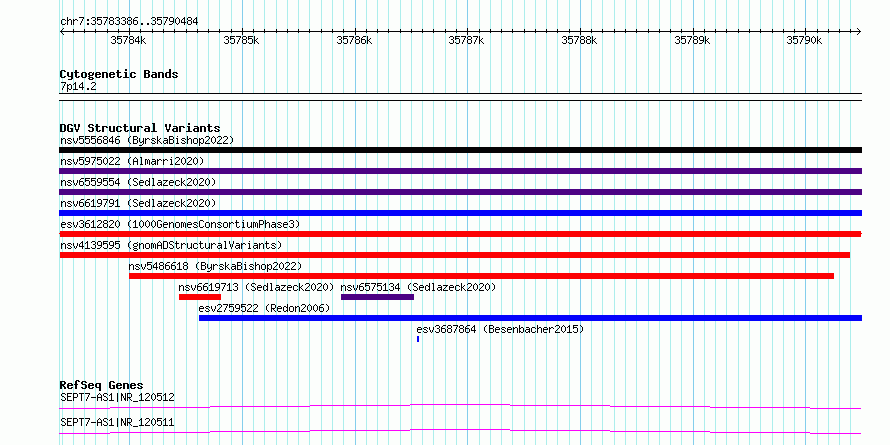Click label nsv5486618 (ByrskaBishop2022)

coord(215,266)
